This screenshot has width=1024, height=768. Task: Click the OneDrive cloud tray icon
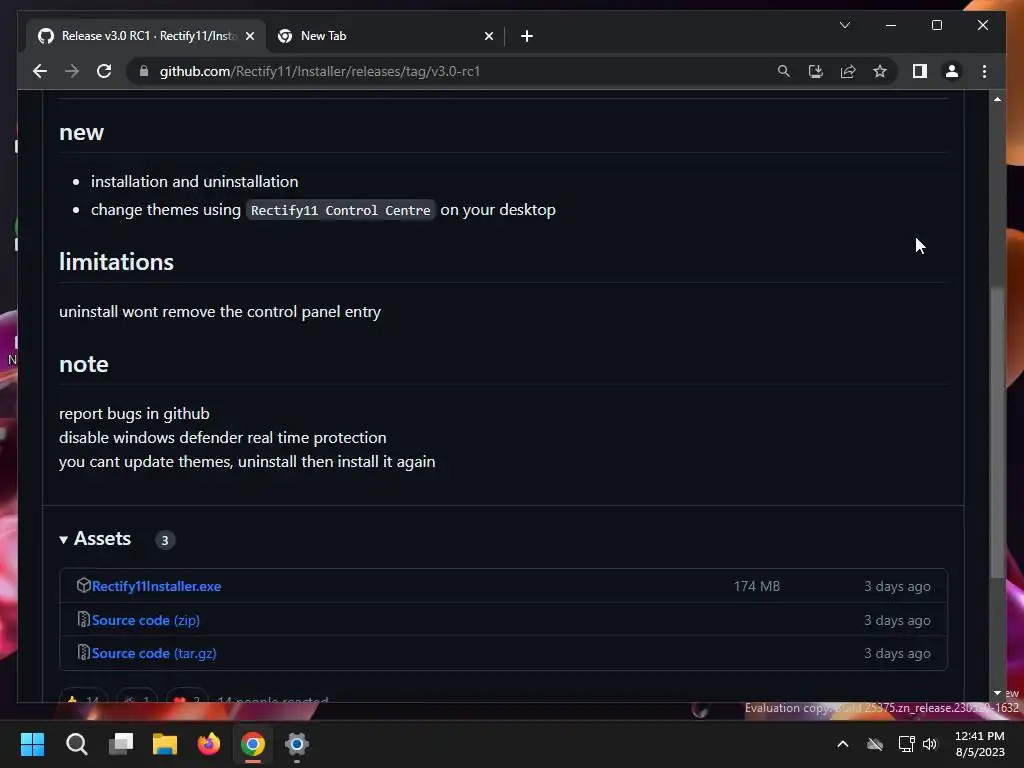point(875,744)
